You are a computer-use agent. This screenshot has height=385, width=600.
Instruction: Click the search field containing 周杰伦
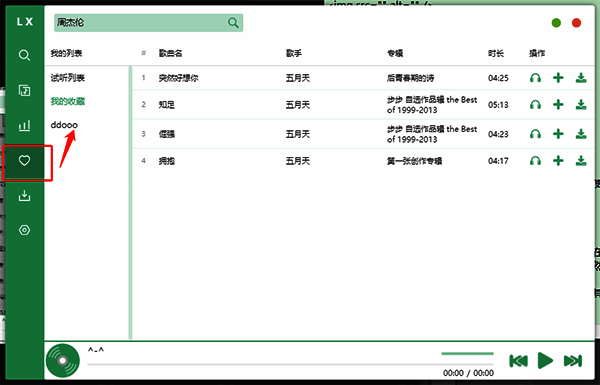[148, 23]
